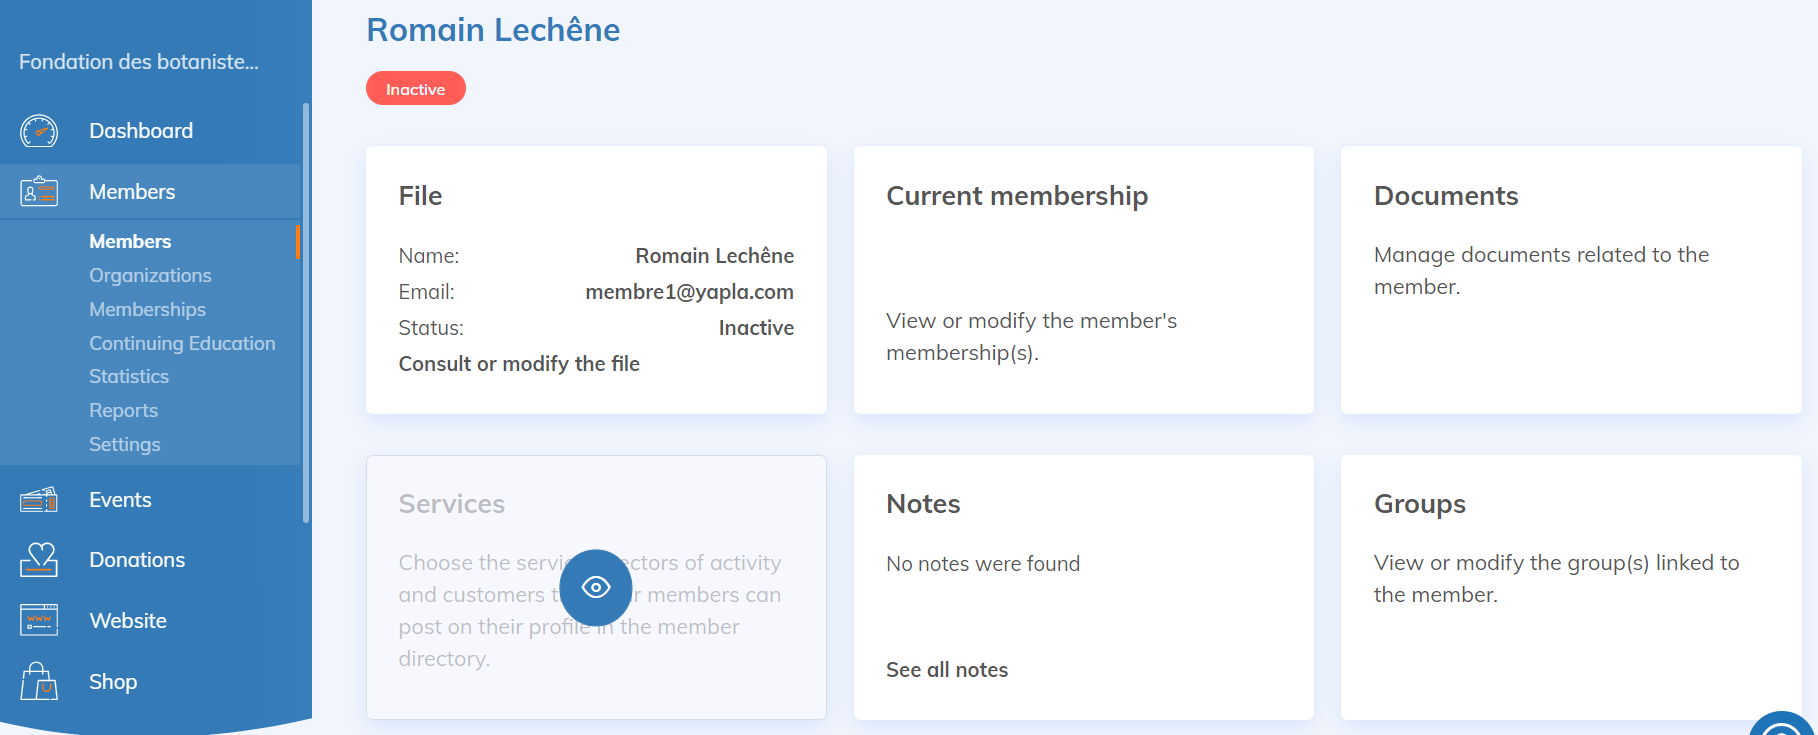
Task: Click See all notes link
Action: point(947,670)
